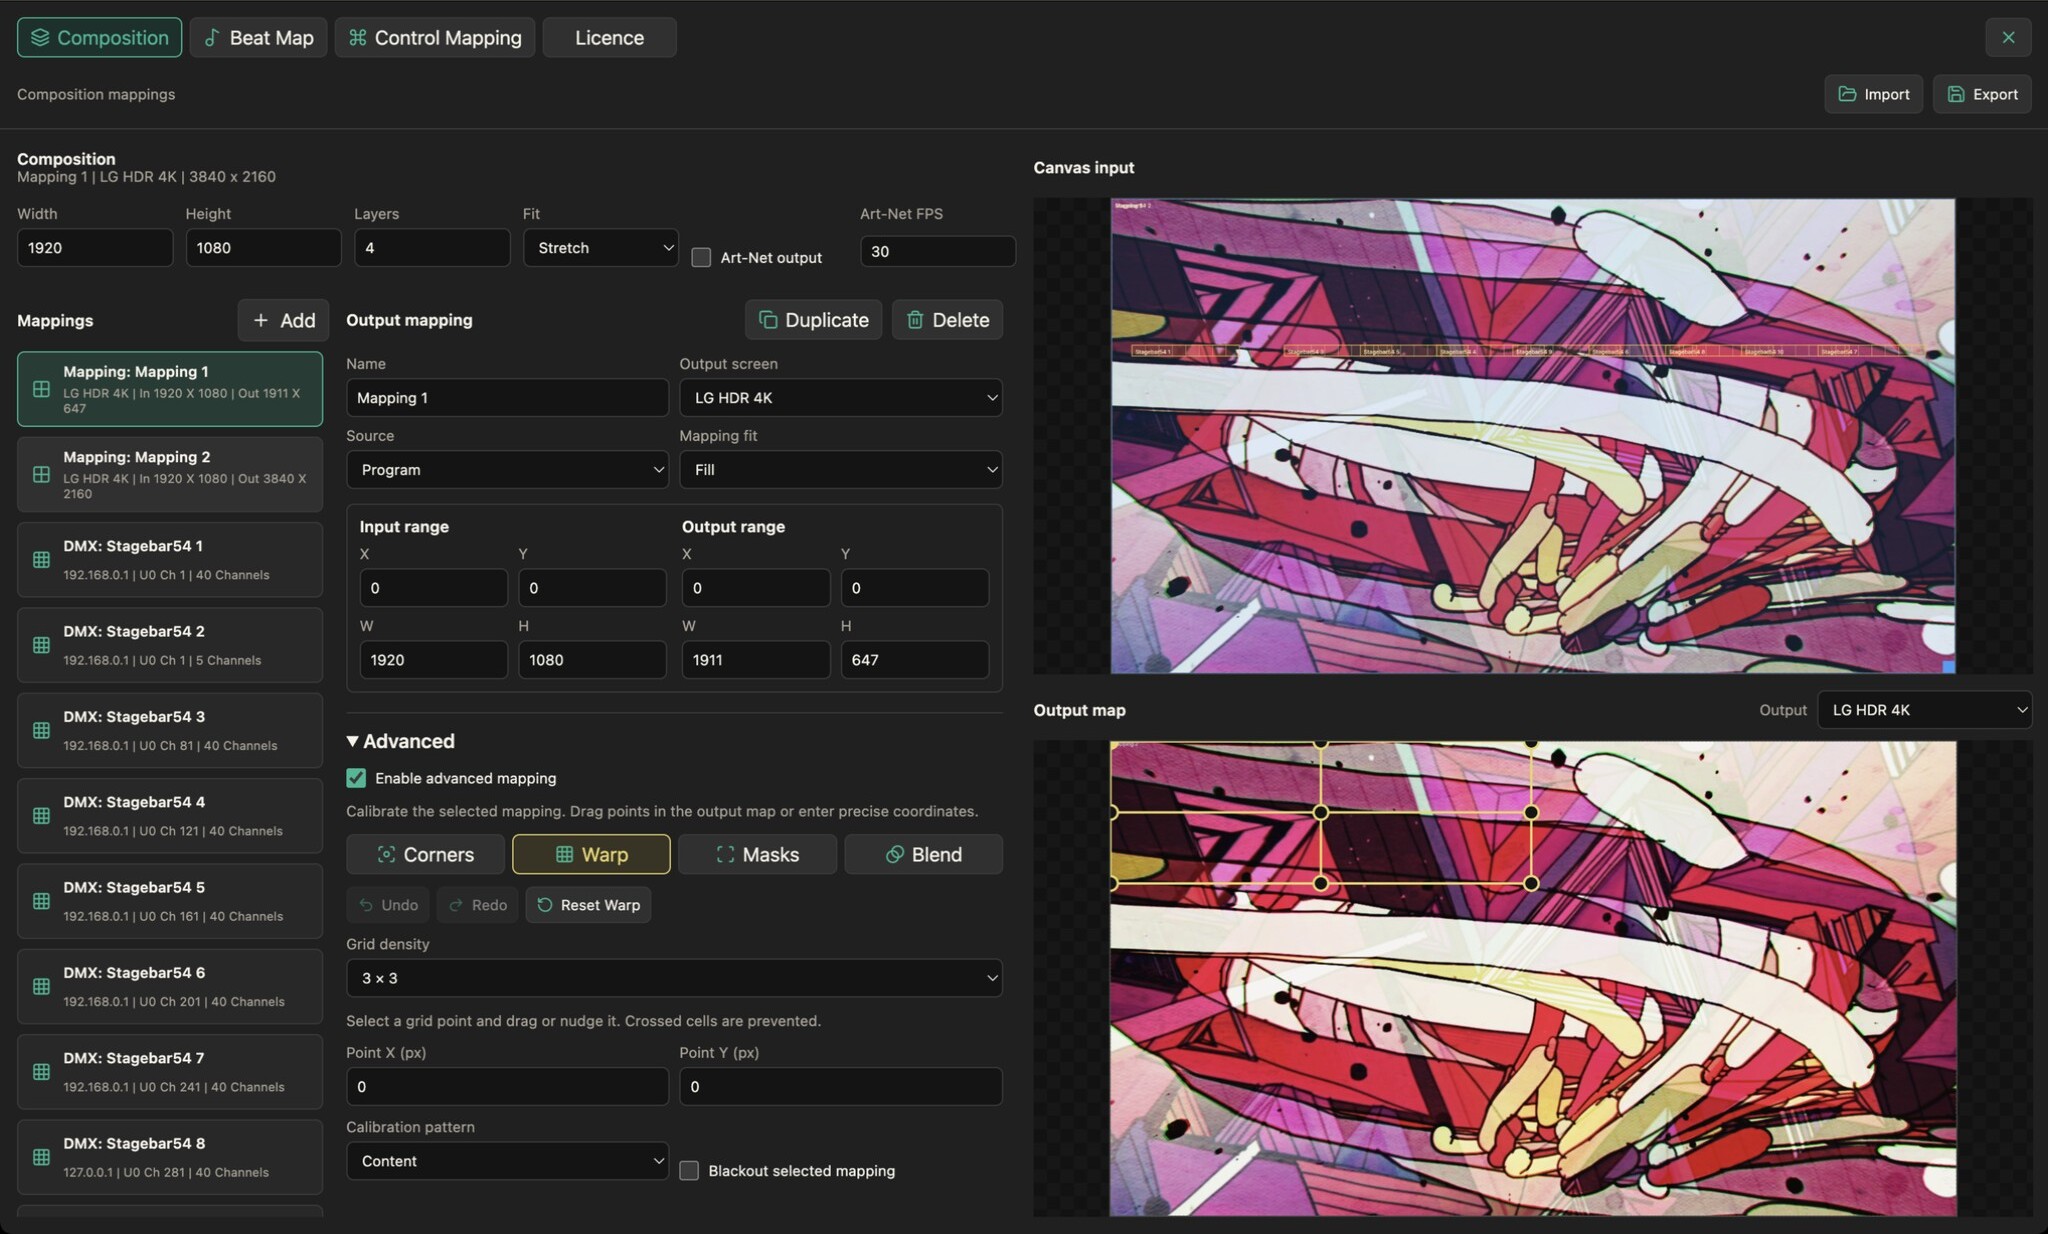2048x1234 pixels.
Task: Click the grid icon of DMX Stagebar54 1
Action: click(41, 560)
